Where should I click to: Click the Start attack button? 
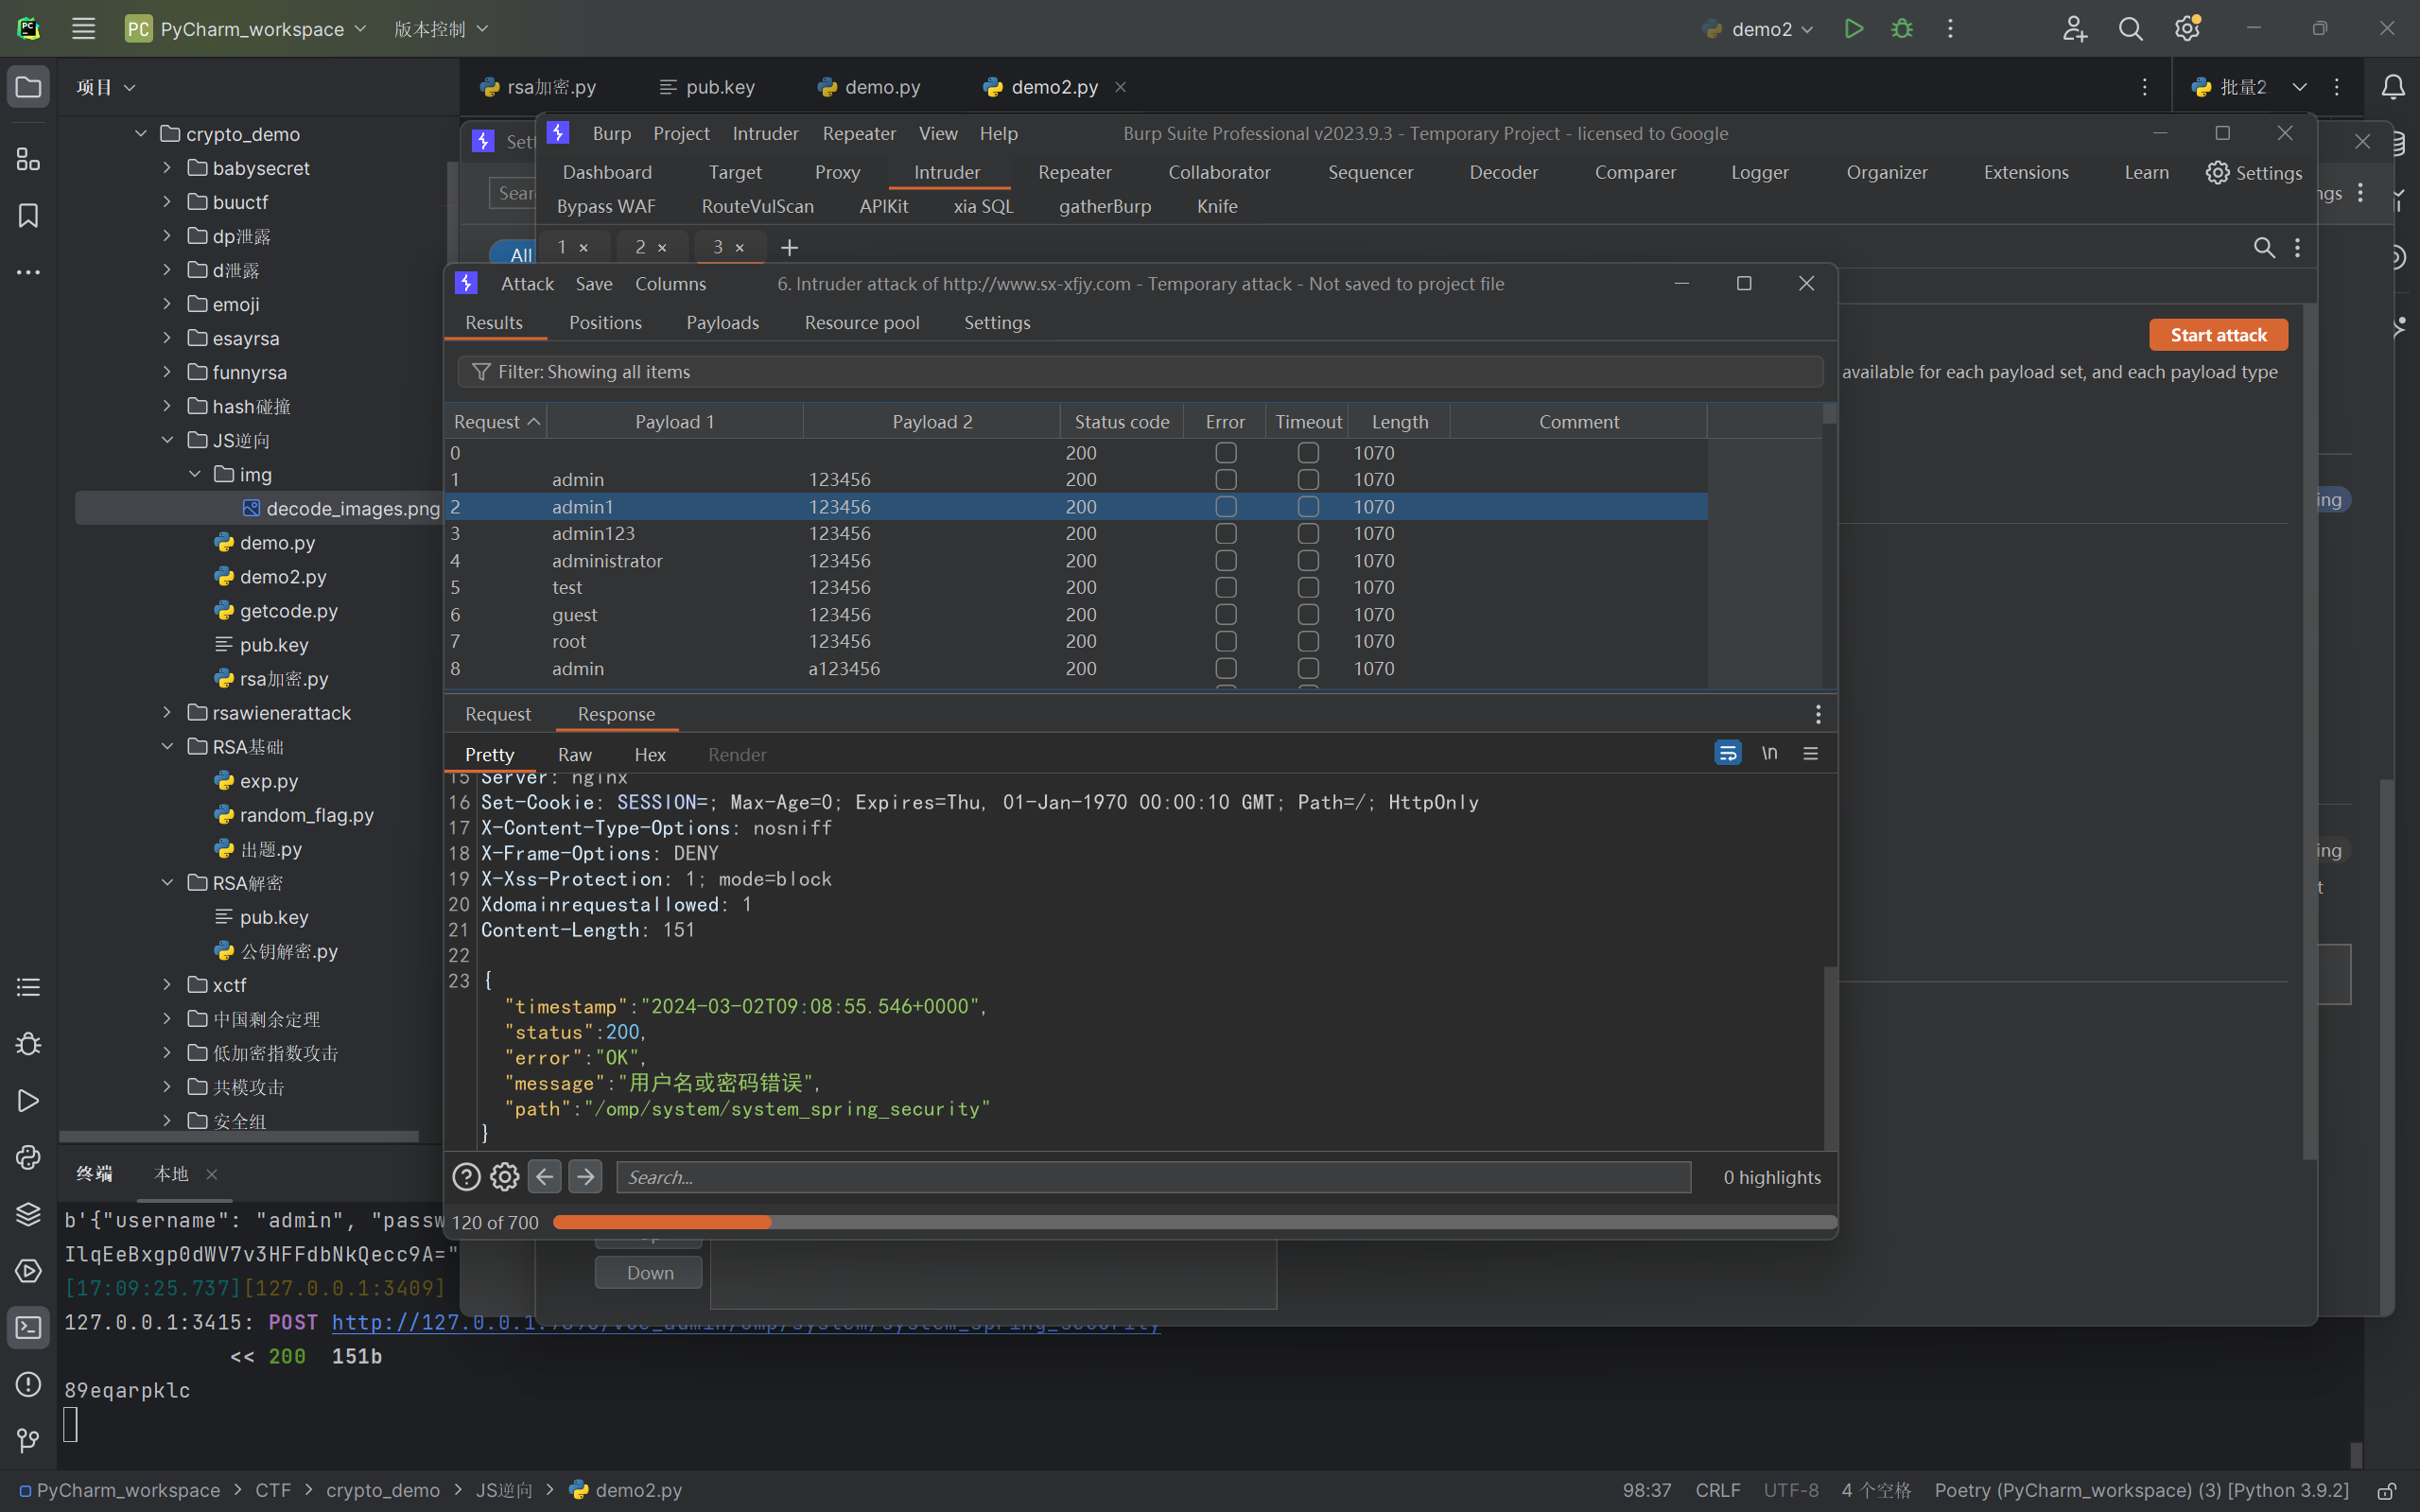[2218, 335]
